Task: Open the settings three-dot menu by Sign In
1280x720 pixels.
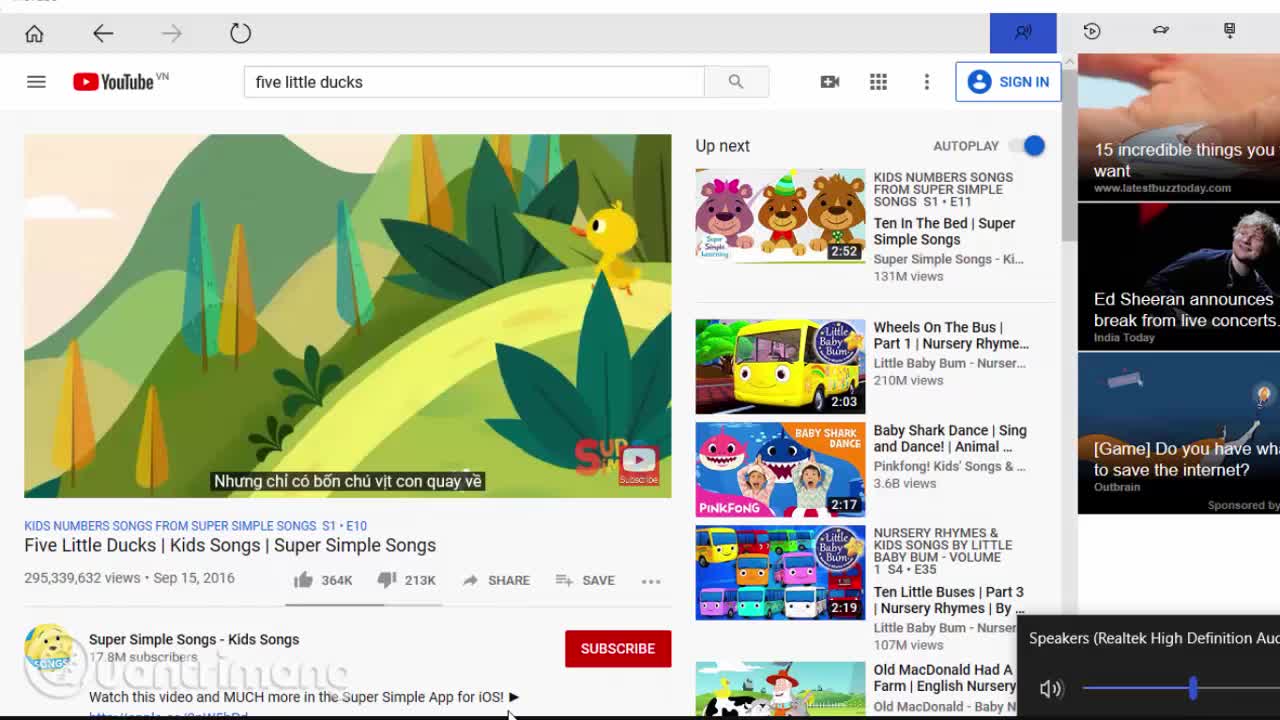Action: 926,82
